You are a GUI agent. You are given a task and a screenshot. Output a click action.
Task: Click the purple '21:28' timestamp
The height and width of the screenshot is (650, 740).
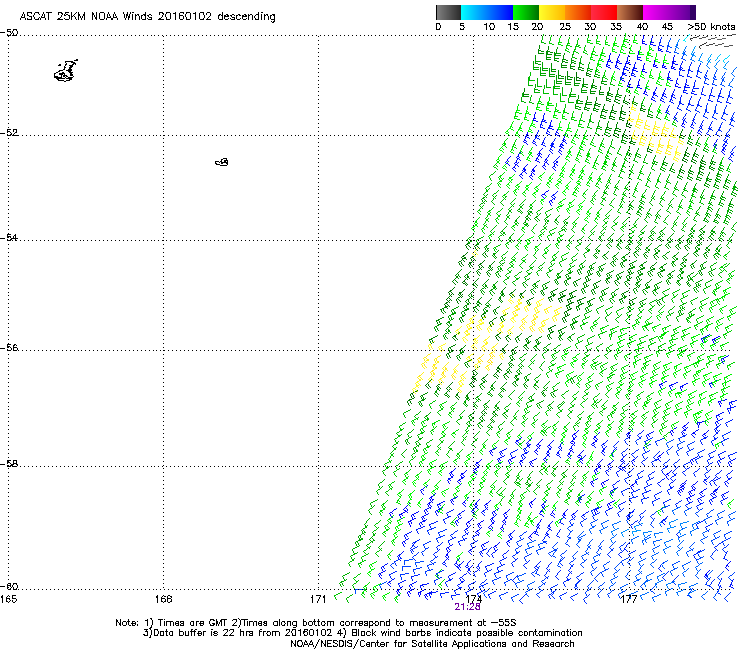pos(467,607)
